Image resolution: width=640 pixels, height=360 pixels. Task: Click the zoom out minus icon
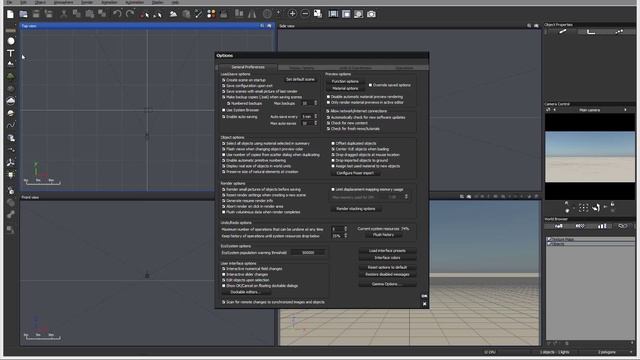click(305, 14)
